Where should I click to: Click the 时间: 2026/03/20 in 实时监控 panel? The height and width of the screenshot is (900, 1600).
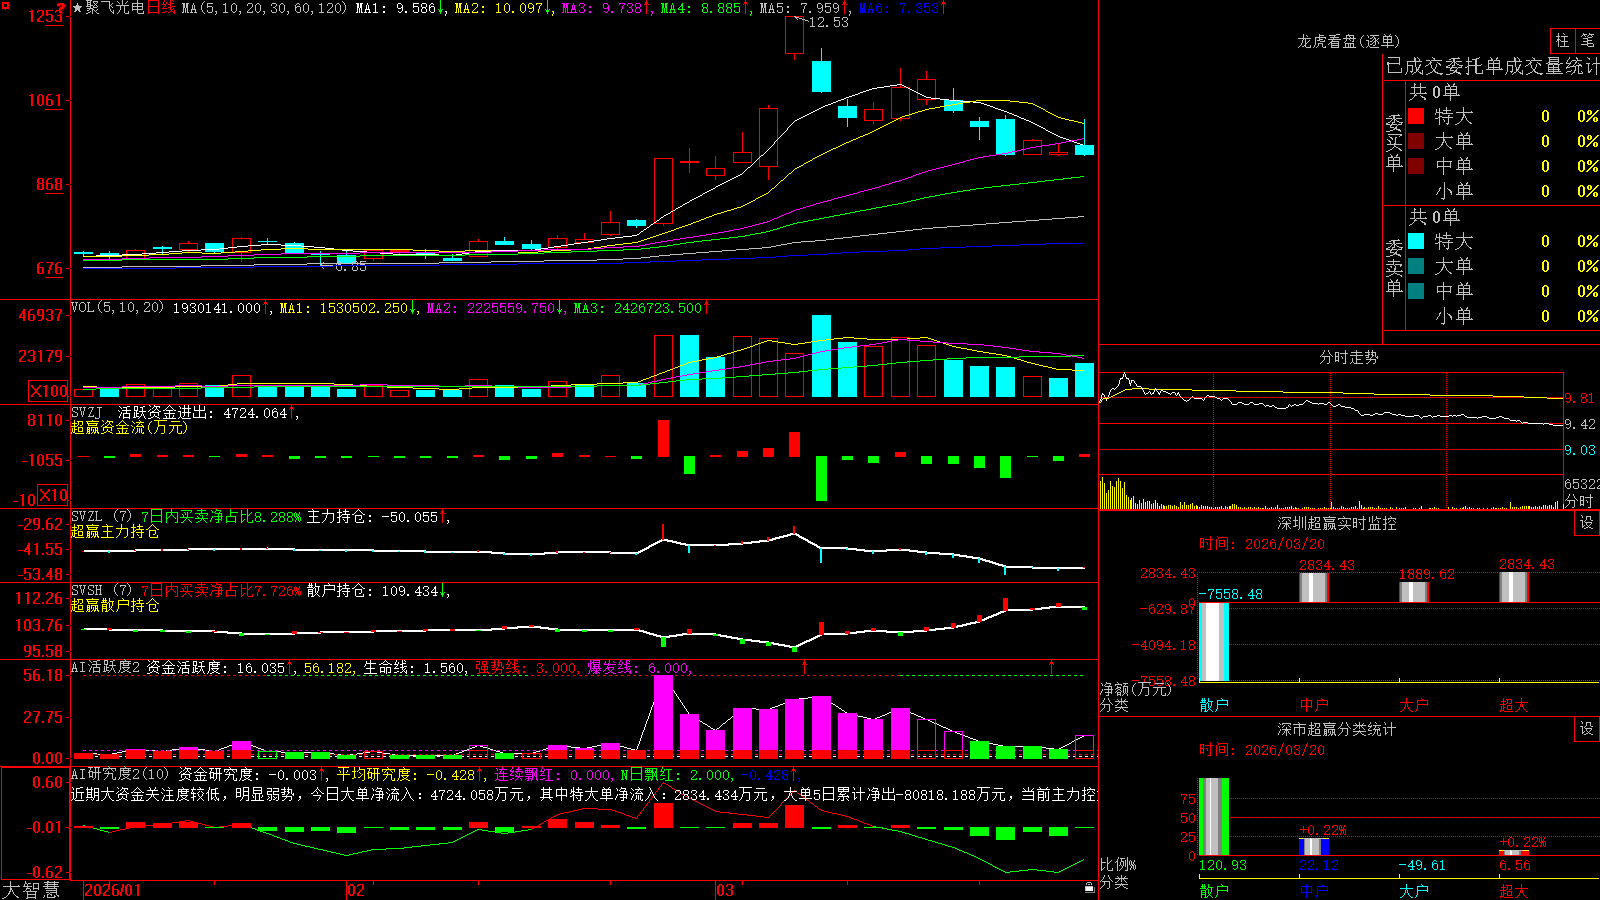1262,544
